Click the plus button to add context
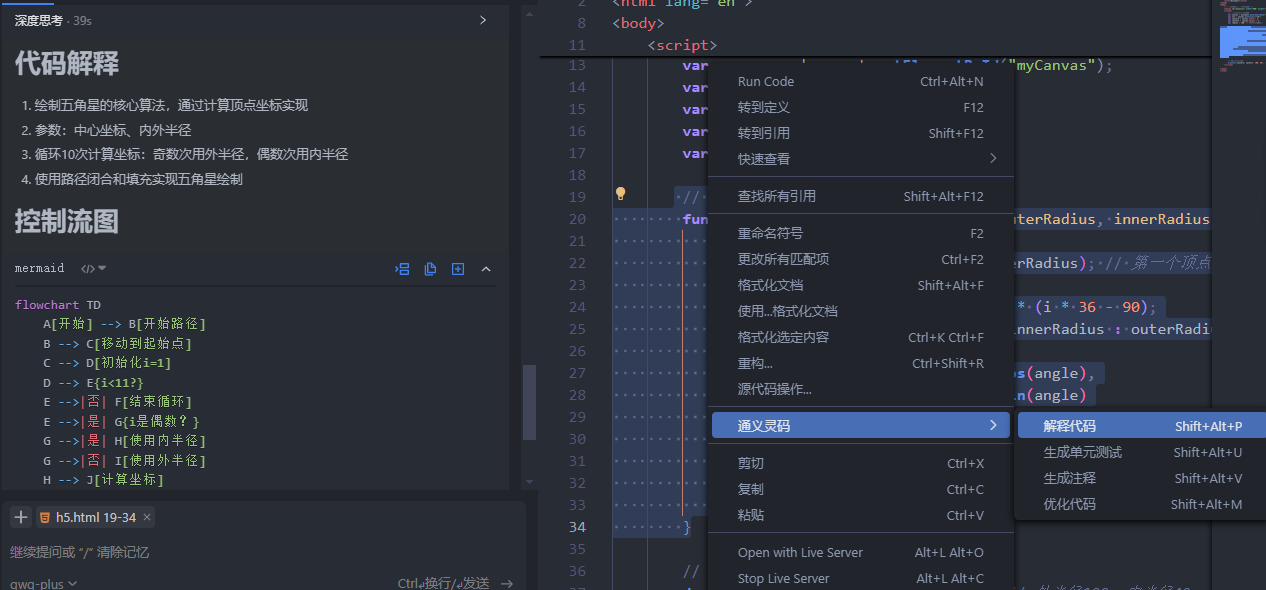The height and width of the screenshot is (590, 1266). click(x=21, y=517)
